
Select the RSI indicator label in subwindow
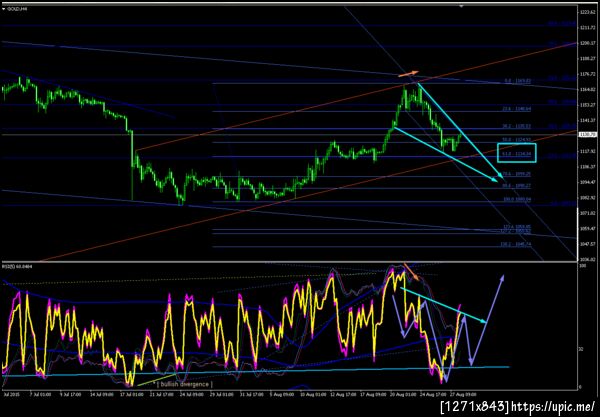(15, 265)
